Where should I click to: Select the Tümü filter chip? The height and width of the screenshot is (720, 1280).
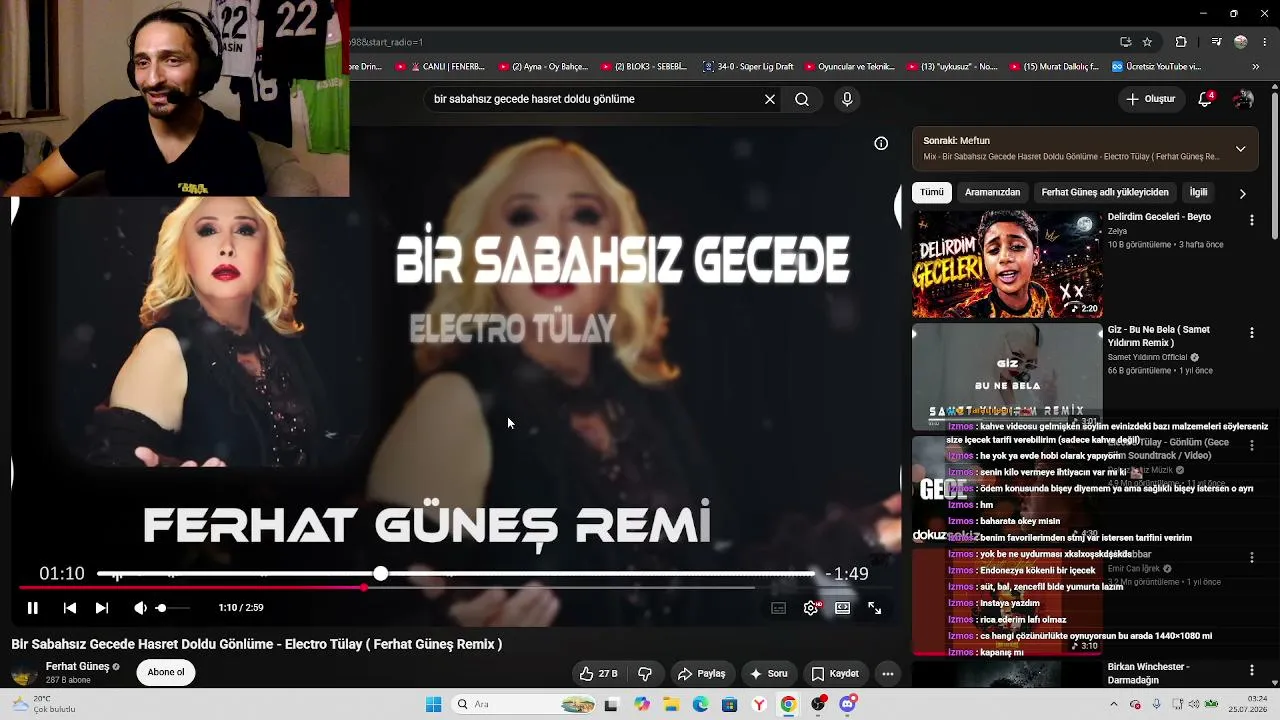point(932,192)
